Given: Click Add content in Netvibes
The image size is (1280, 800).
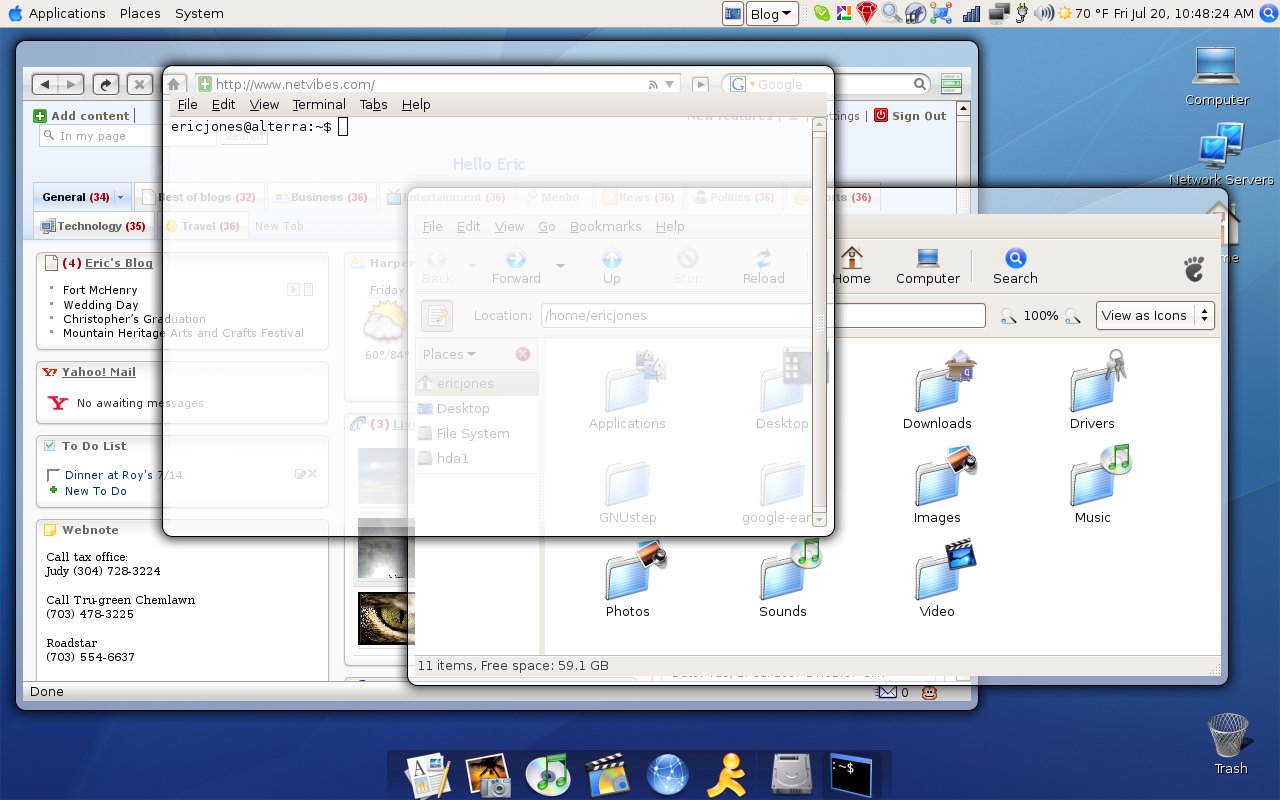Looking at the screenshot, I should [x=81, y=116].
